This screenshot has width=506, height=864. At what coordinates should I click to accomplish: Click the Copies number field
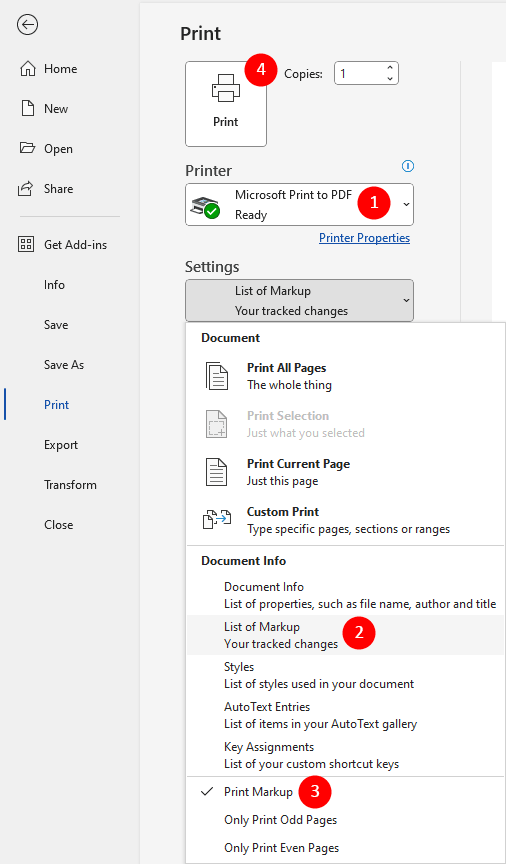click(359, 73)
